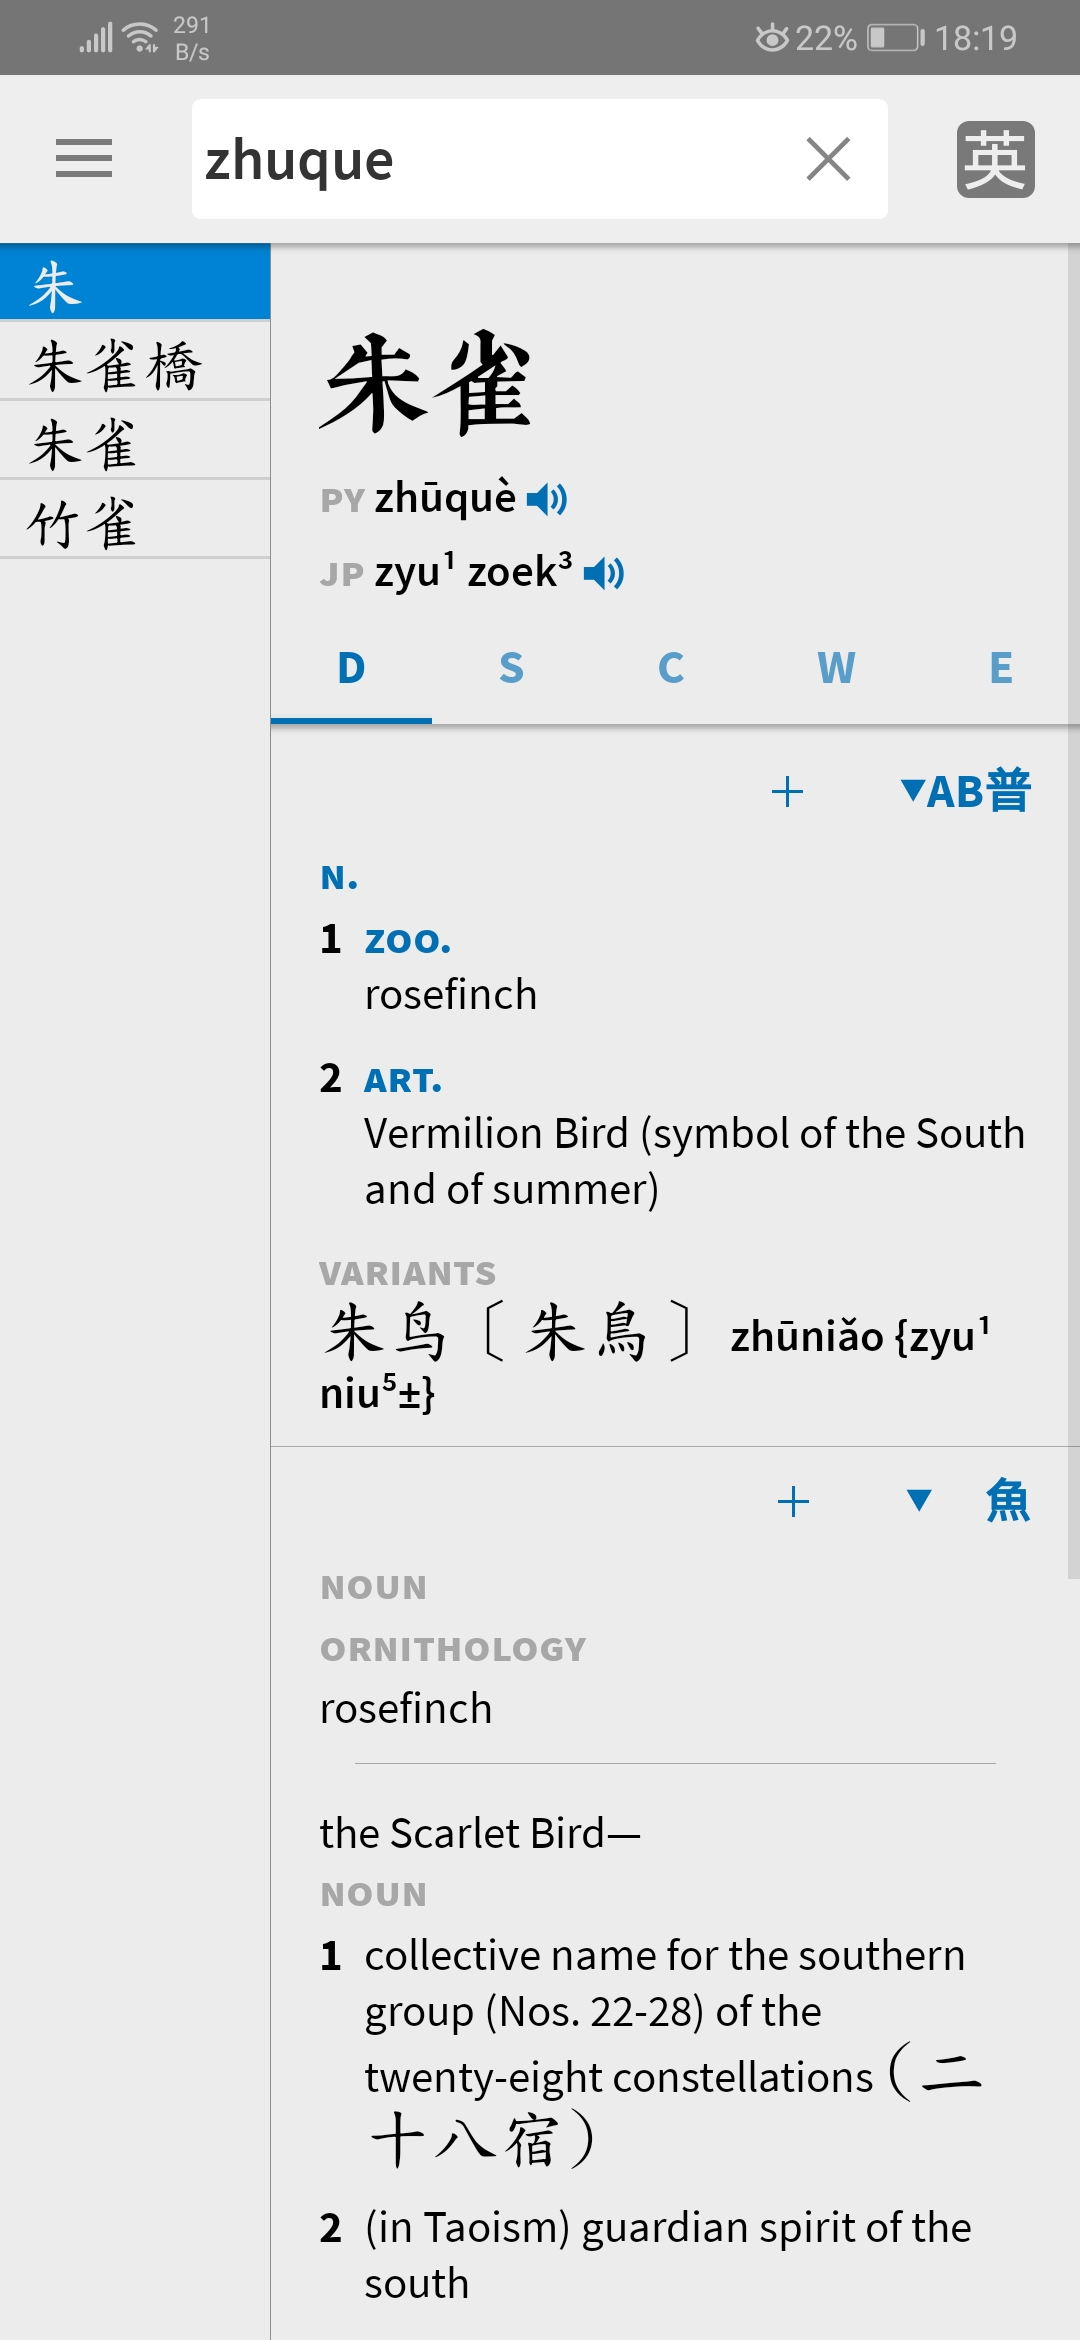This screenshot has height=2340, width=1080.
Task: Expand the AB普 dictionary dropdown
Action: 965,792
